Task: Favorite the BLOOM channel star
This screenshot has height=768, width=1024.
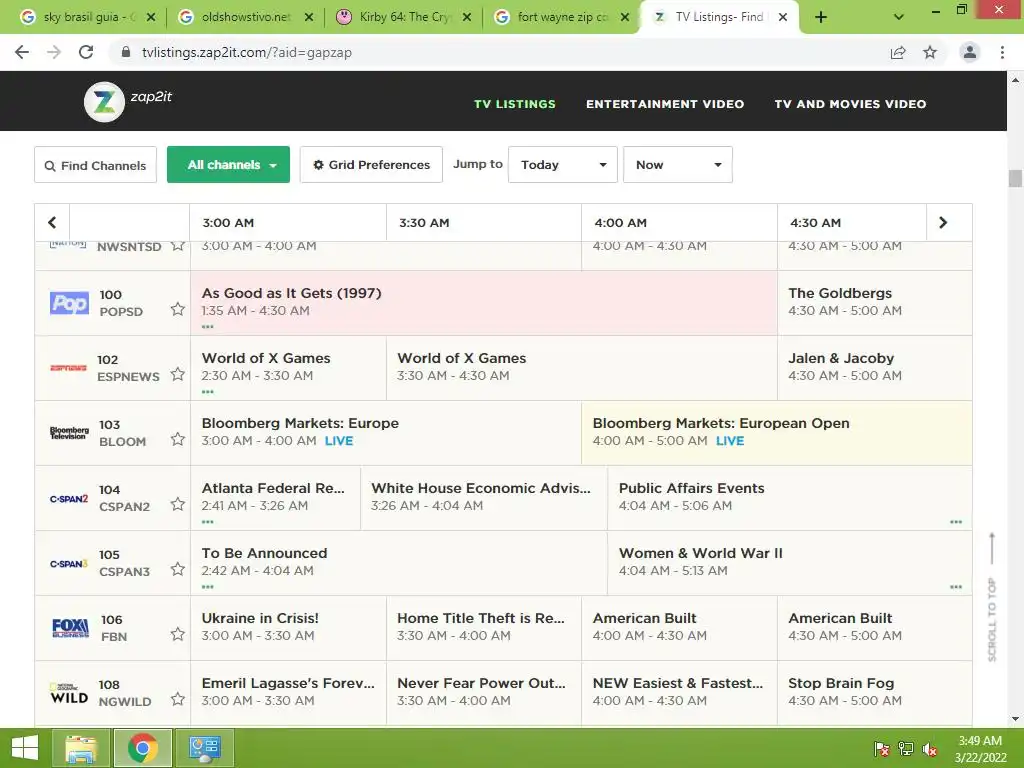Action: [178, 439]
